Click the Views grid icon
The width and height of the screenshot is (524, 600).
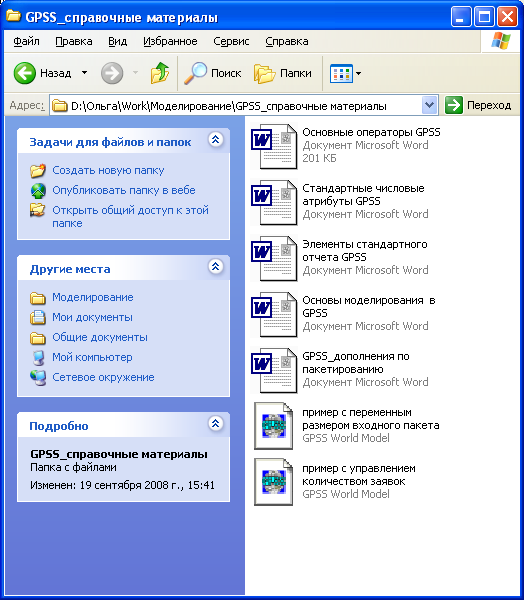341,73
